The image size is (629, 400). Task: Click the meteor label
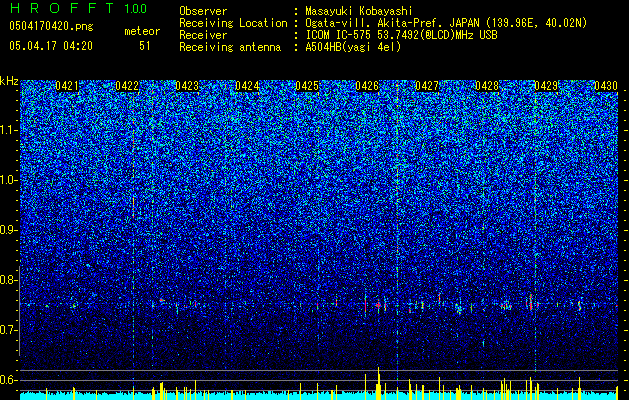(x=142, y=31)
